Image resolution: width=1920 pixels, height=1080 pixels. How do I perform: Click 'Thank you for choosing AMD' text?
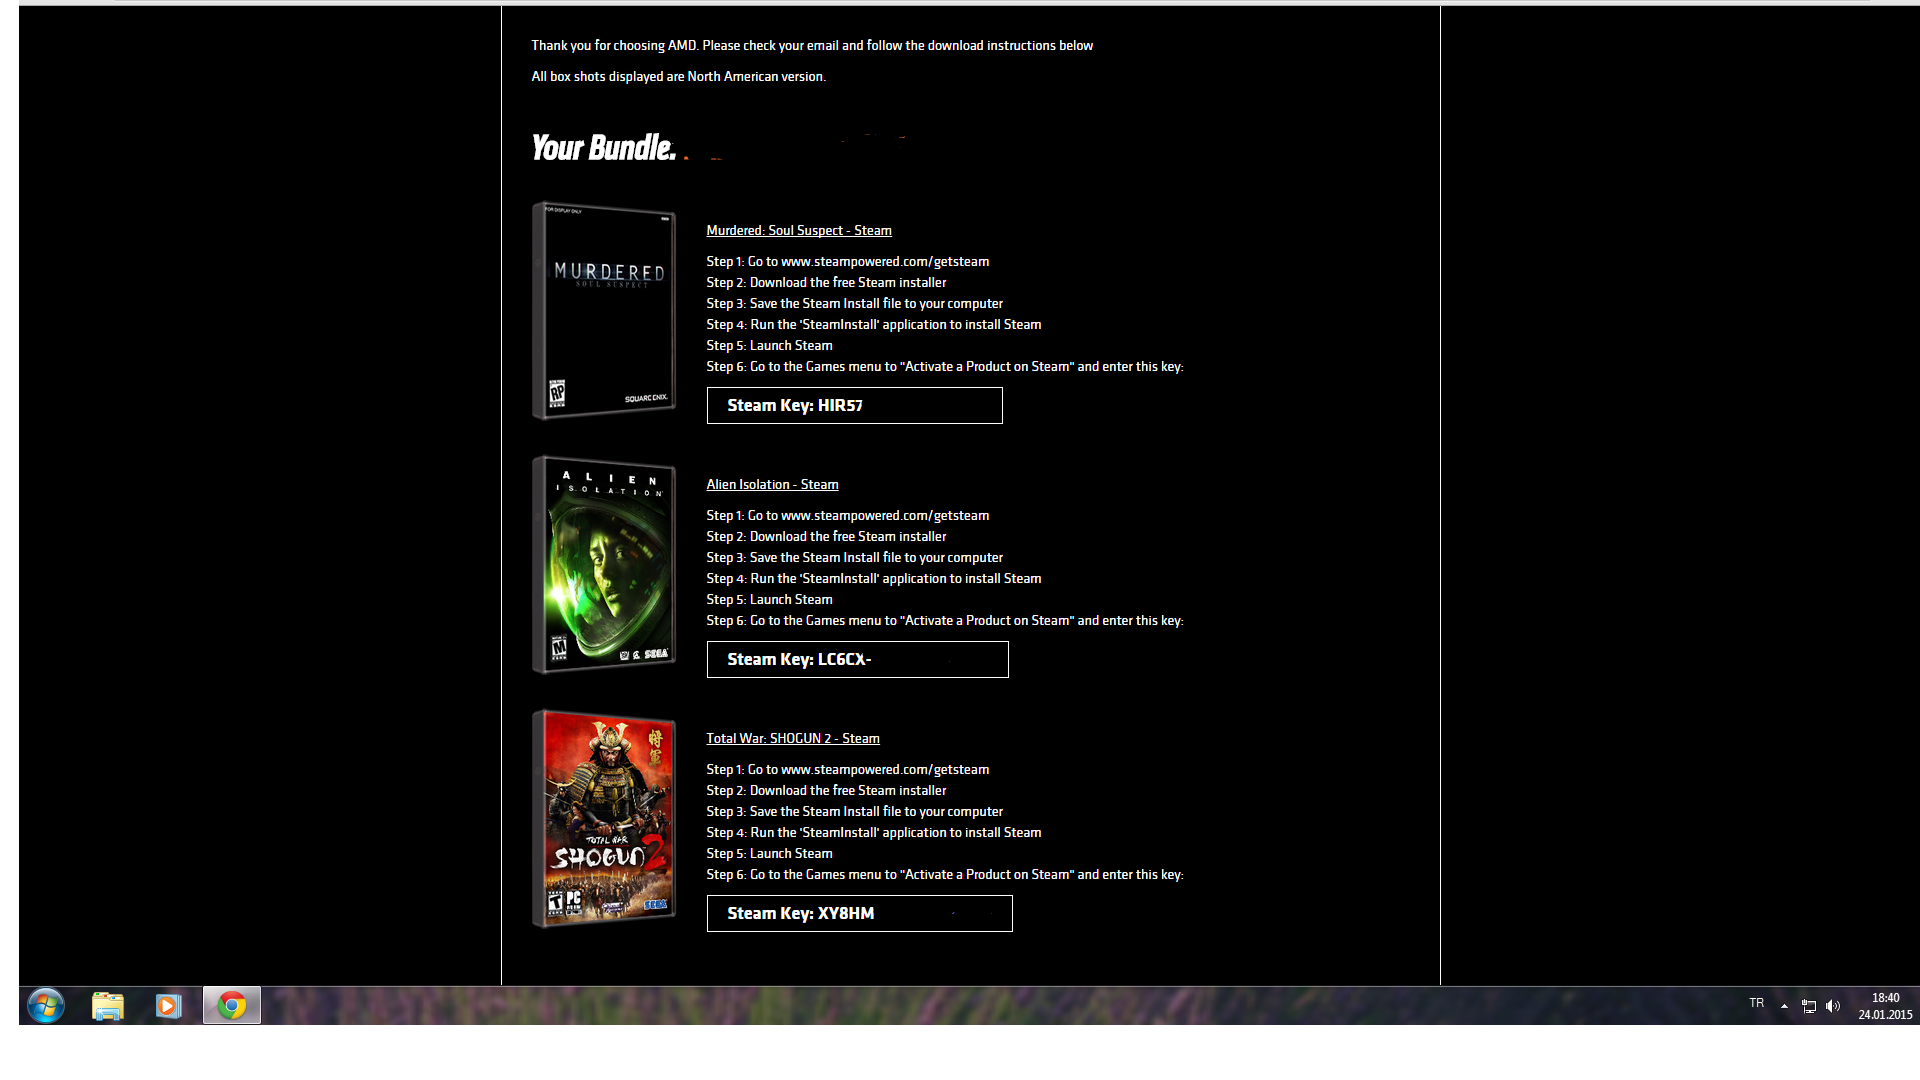pyautogui.click(x=613, y=45)
